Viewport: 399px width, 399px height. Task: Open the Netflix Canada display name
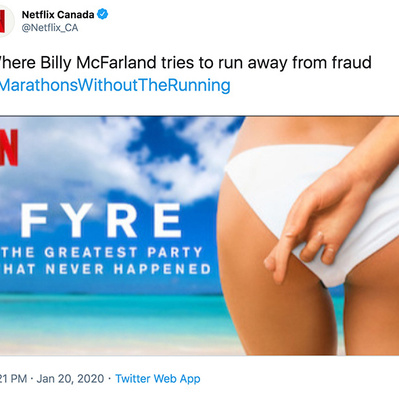click(x=58, y=15)
